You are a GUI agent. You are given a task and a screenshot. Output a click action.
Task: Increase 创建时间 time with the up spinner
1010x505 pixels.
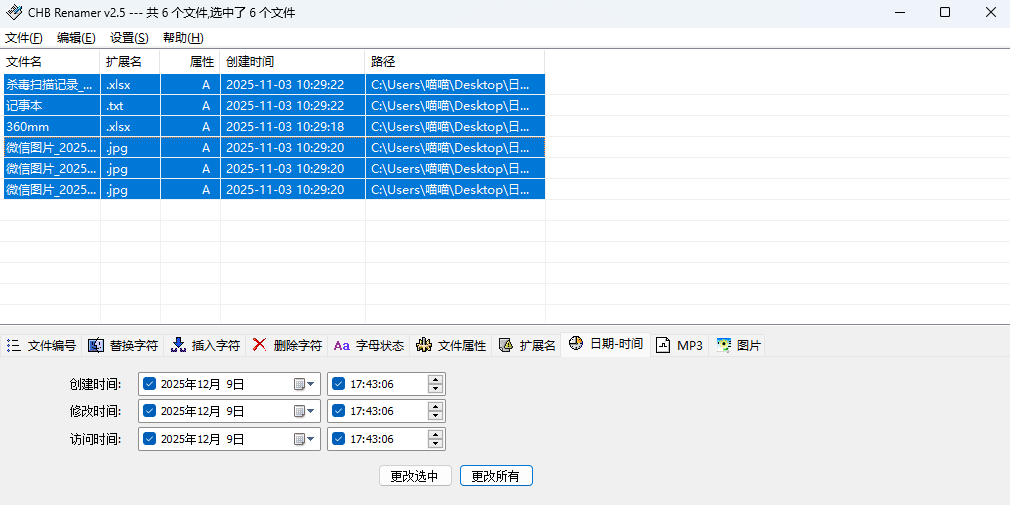(x=435, y=379)
